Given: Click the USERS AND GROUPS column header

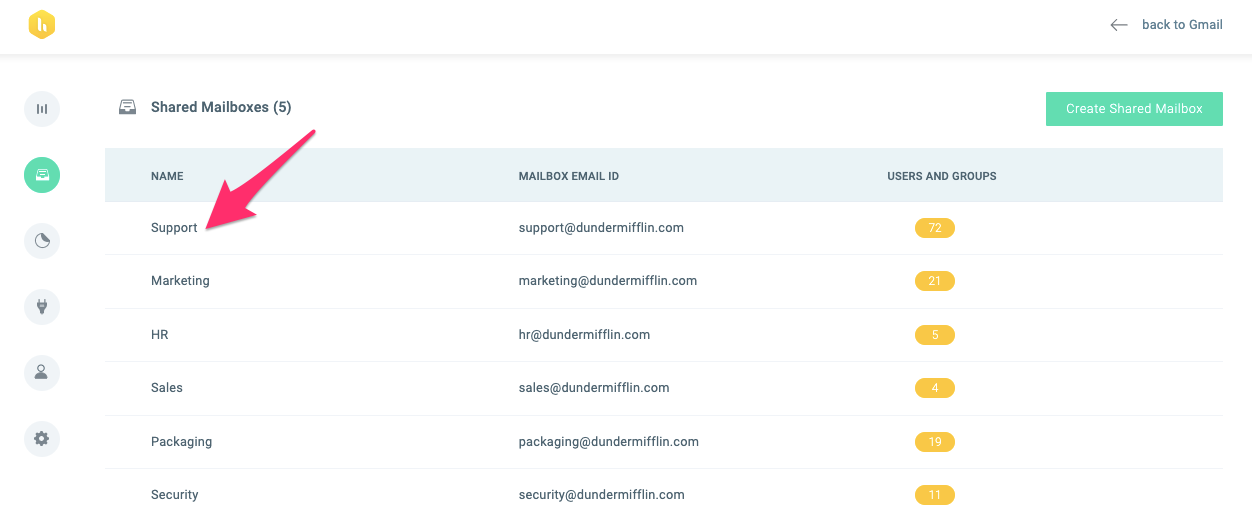Looking at the screenshot, I should coord(942,176).
